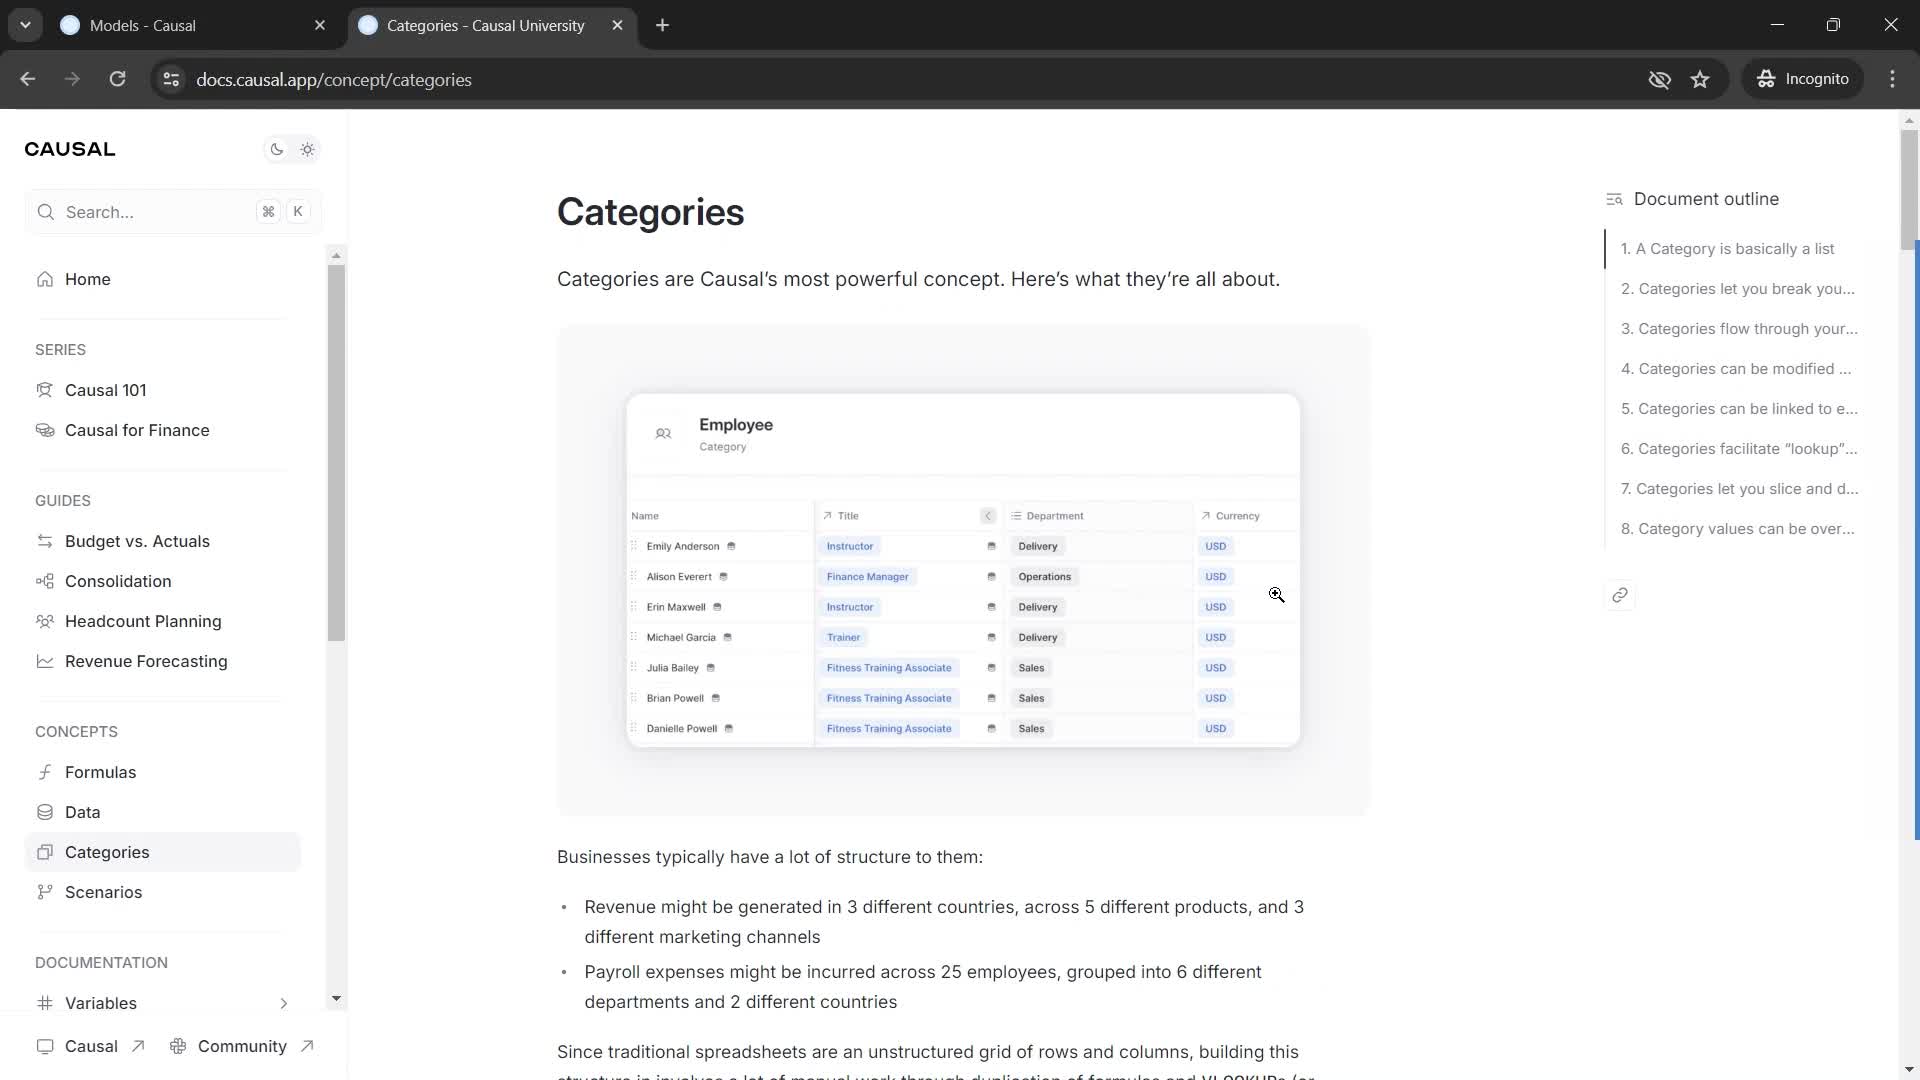Click the Search input field
Image resolution: width=1920 pixels, height=1080 pixels.
(173, 212)
